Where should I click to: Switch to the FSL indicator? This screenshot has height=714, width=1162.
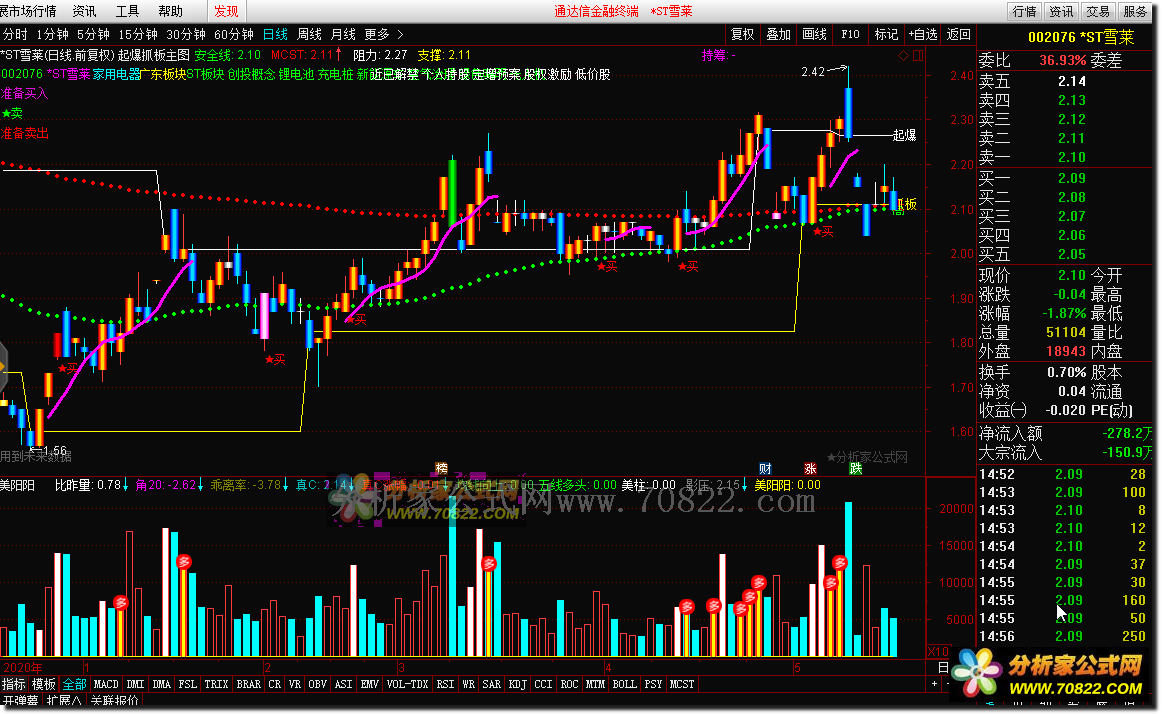point(188,684)
